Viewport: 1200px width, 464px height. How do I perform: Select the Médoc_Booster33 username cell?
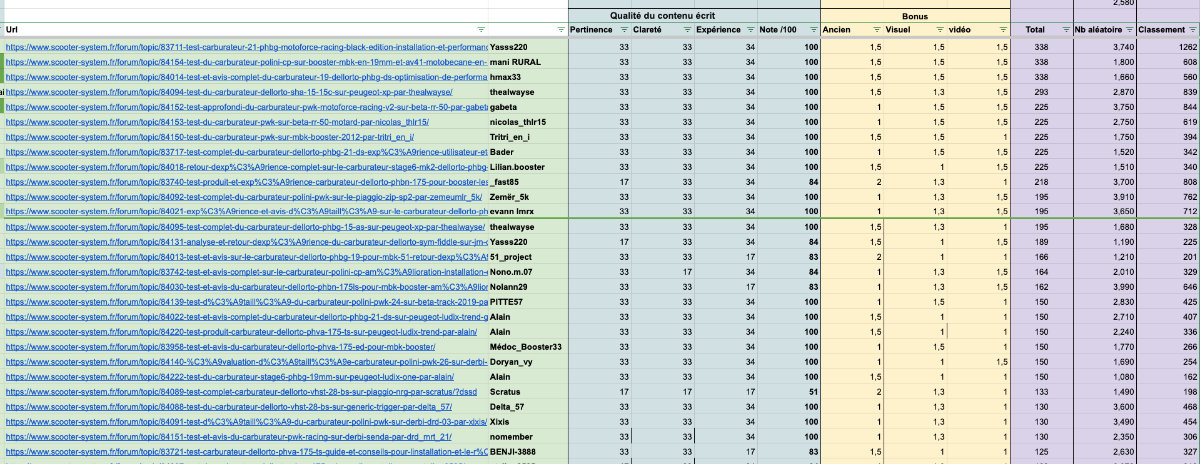[x=526, y=346]
